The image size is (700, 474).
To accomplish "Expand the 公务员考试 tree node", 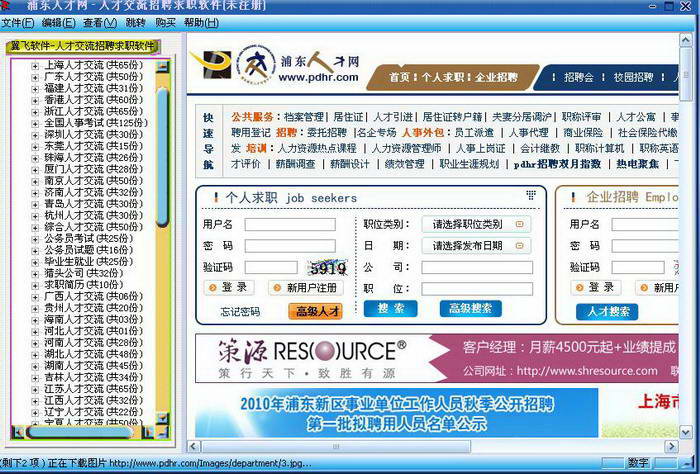I will pyautogui.click(x=35, y=240).
